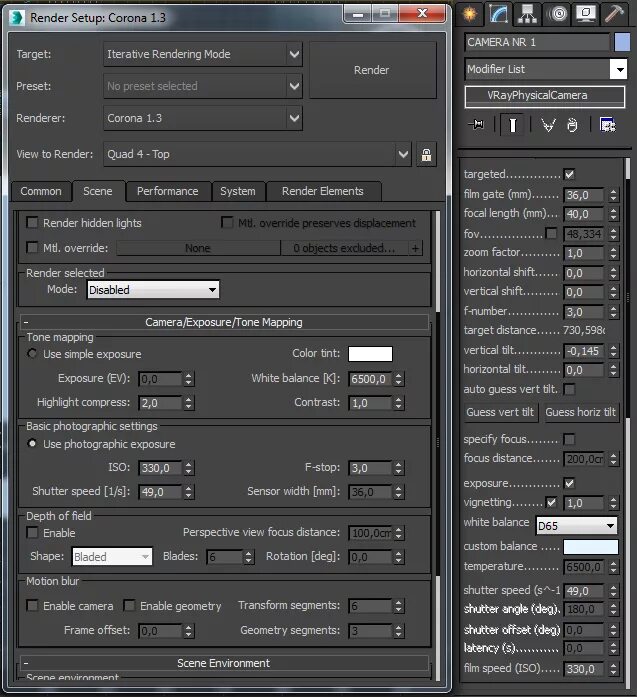This screenshot has height=697, width=637.
Task: Open the Hierarchy panel icon
Action: (527, 14)
